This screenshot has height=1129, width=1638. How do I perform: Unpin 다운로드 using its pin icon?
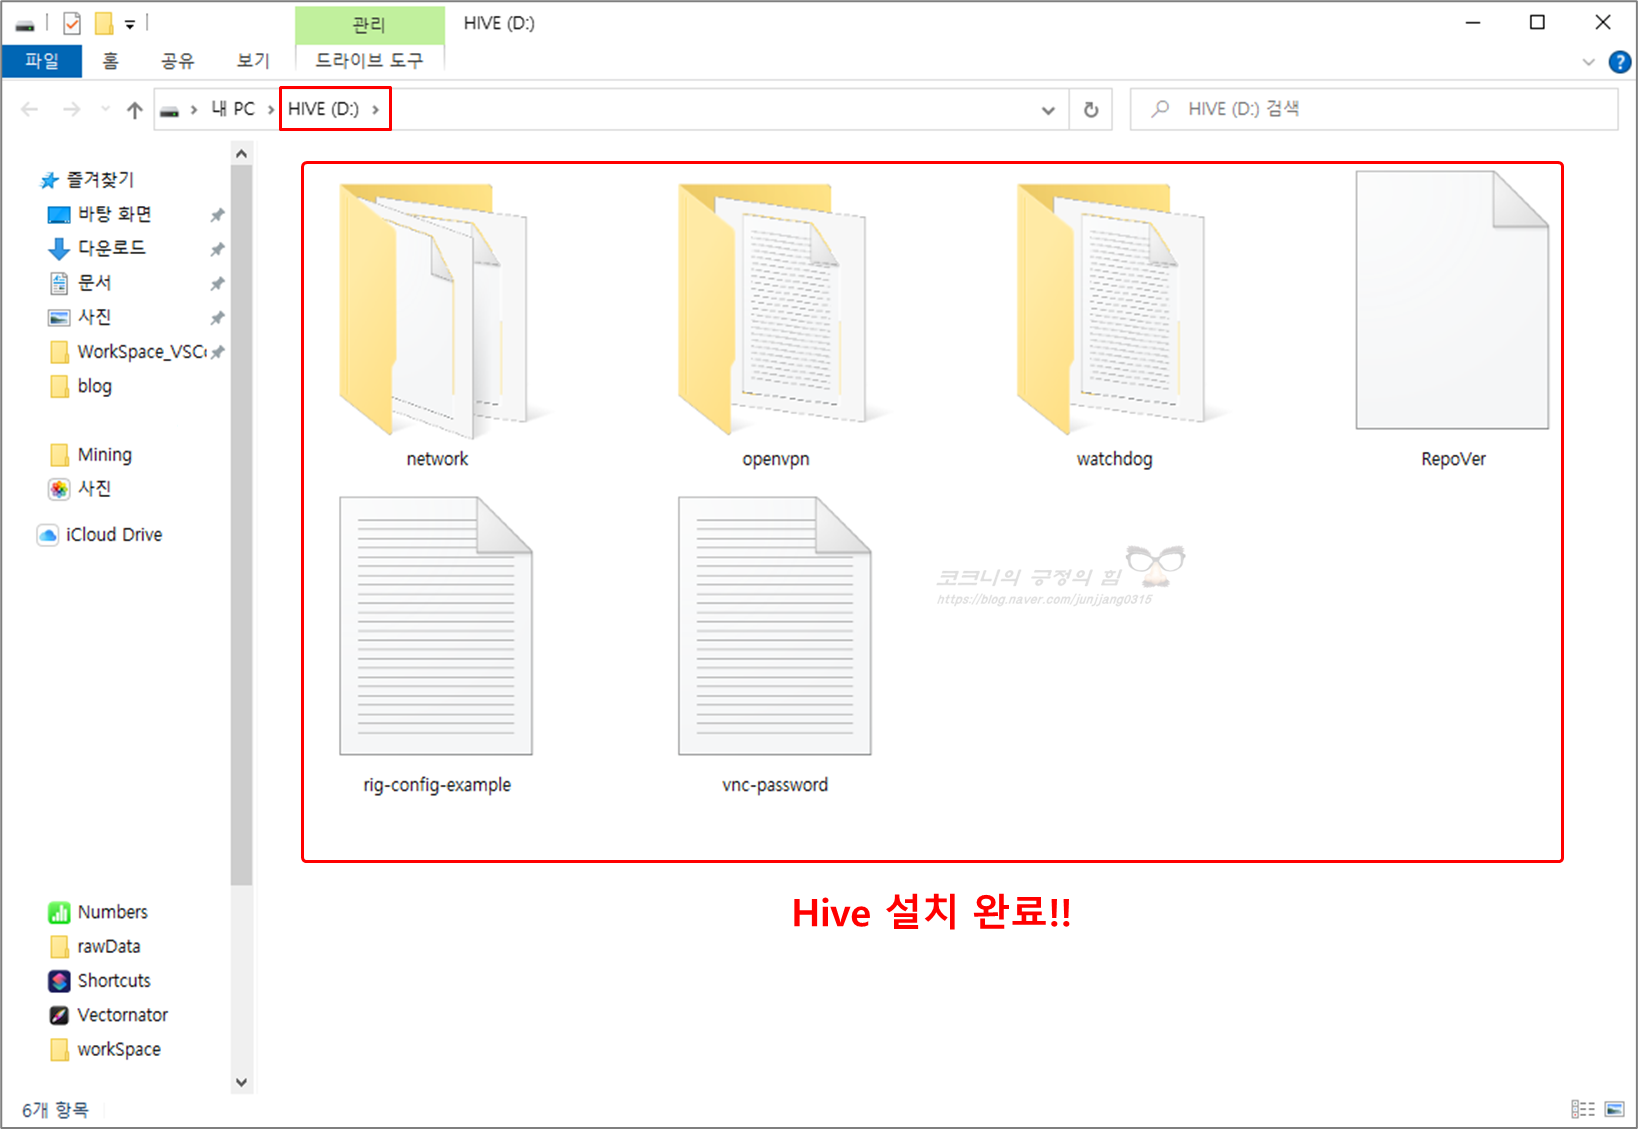coord(217,249)
